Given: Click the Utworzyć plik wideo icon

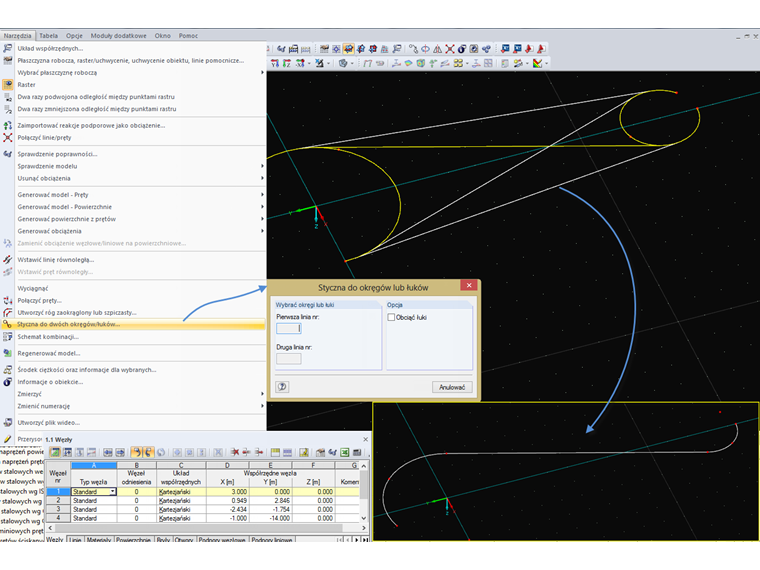Looking at the screenshot, I should (x=8, y=423).
